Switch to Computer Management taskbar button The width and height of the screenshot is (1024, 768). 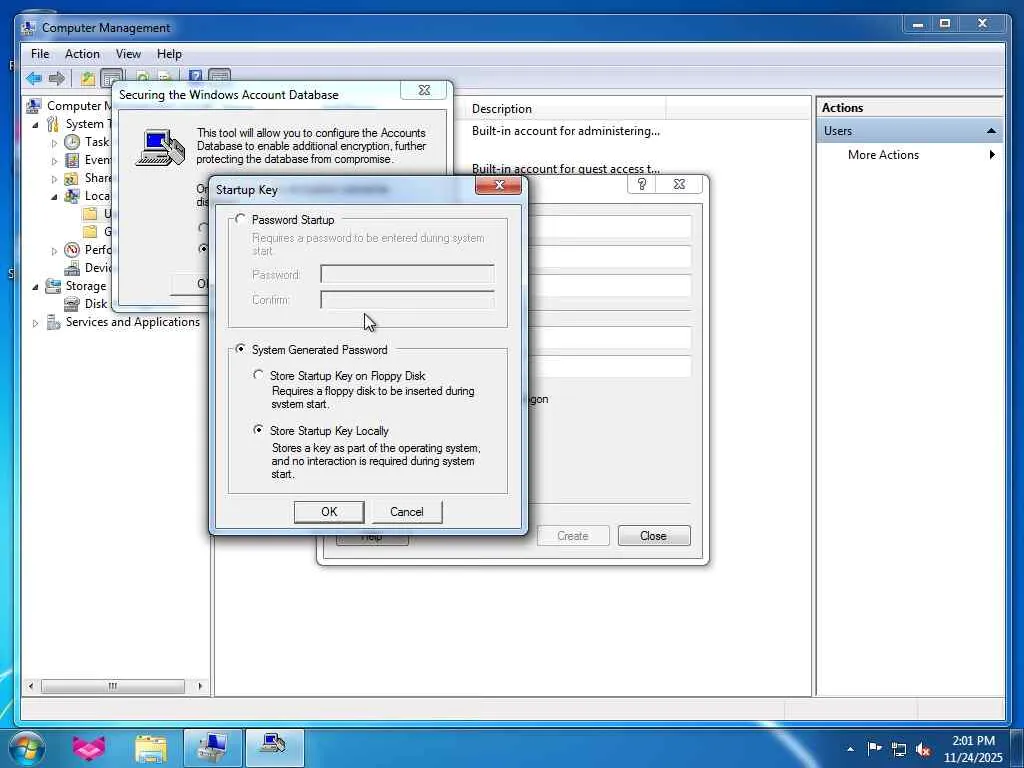[x=212, y=748]
